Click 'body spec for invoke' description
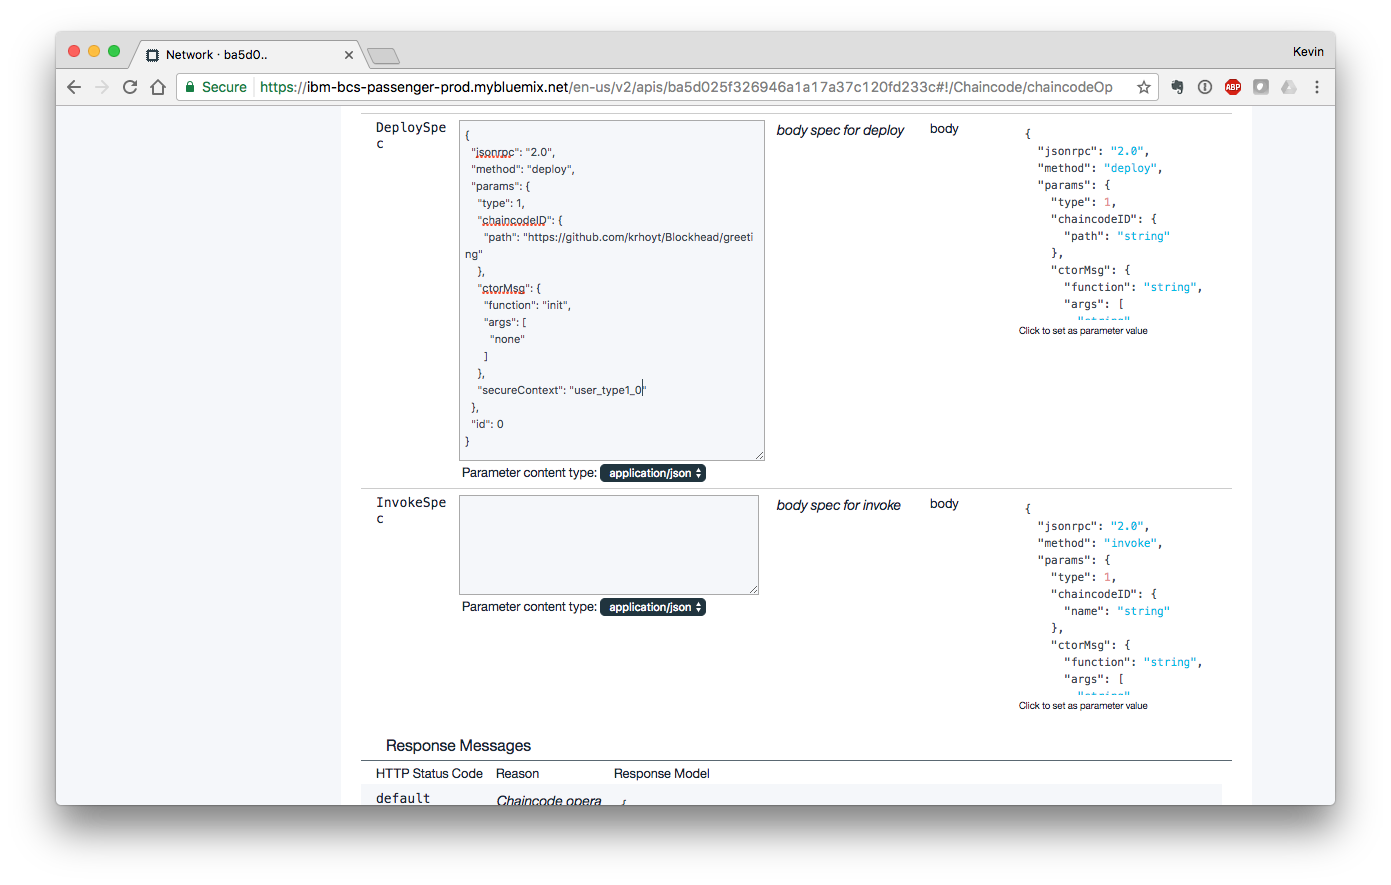1391x885 pixels. [839, 505]
